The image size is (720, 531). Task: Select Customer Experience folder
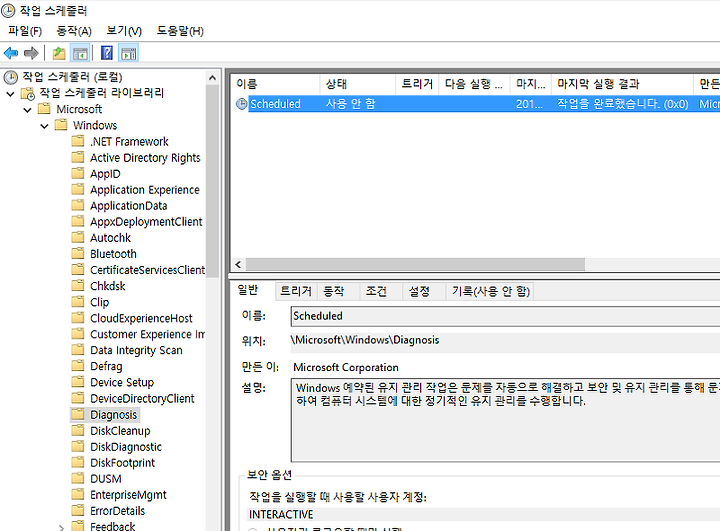147,334
